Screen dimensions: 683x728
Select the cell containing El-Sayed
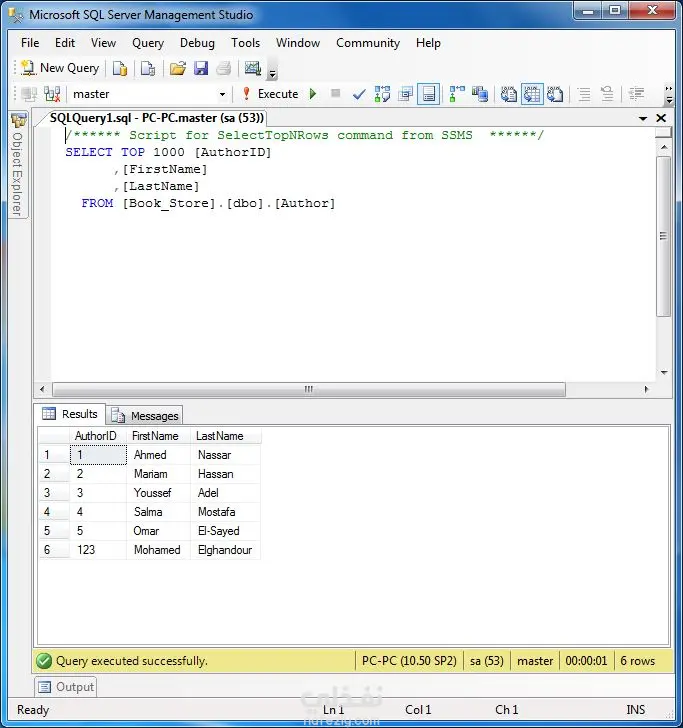click(x=226, y=531)
